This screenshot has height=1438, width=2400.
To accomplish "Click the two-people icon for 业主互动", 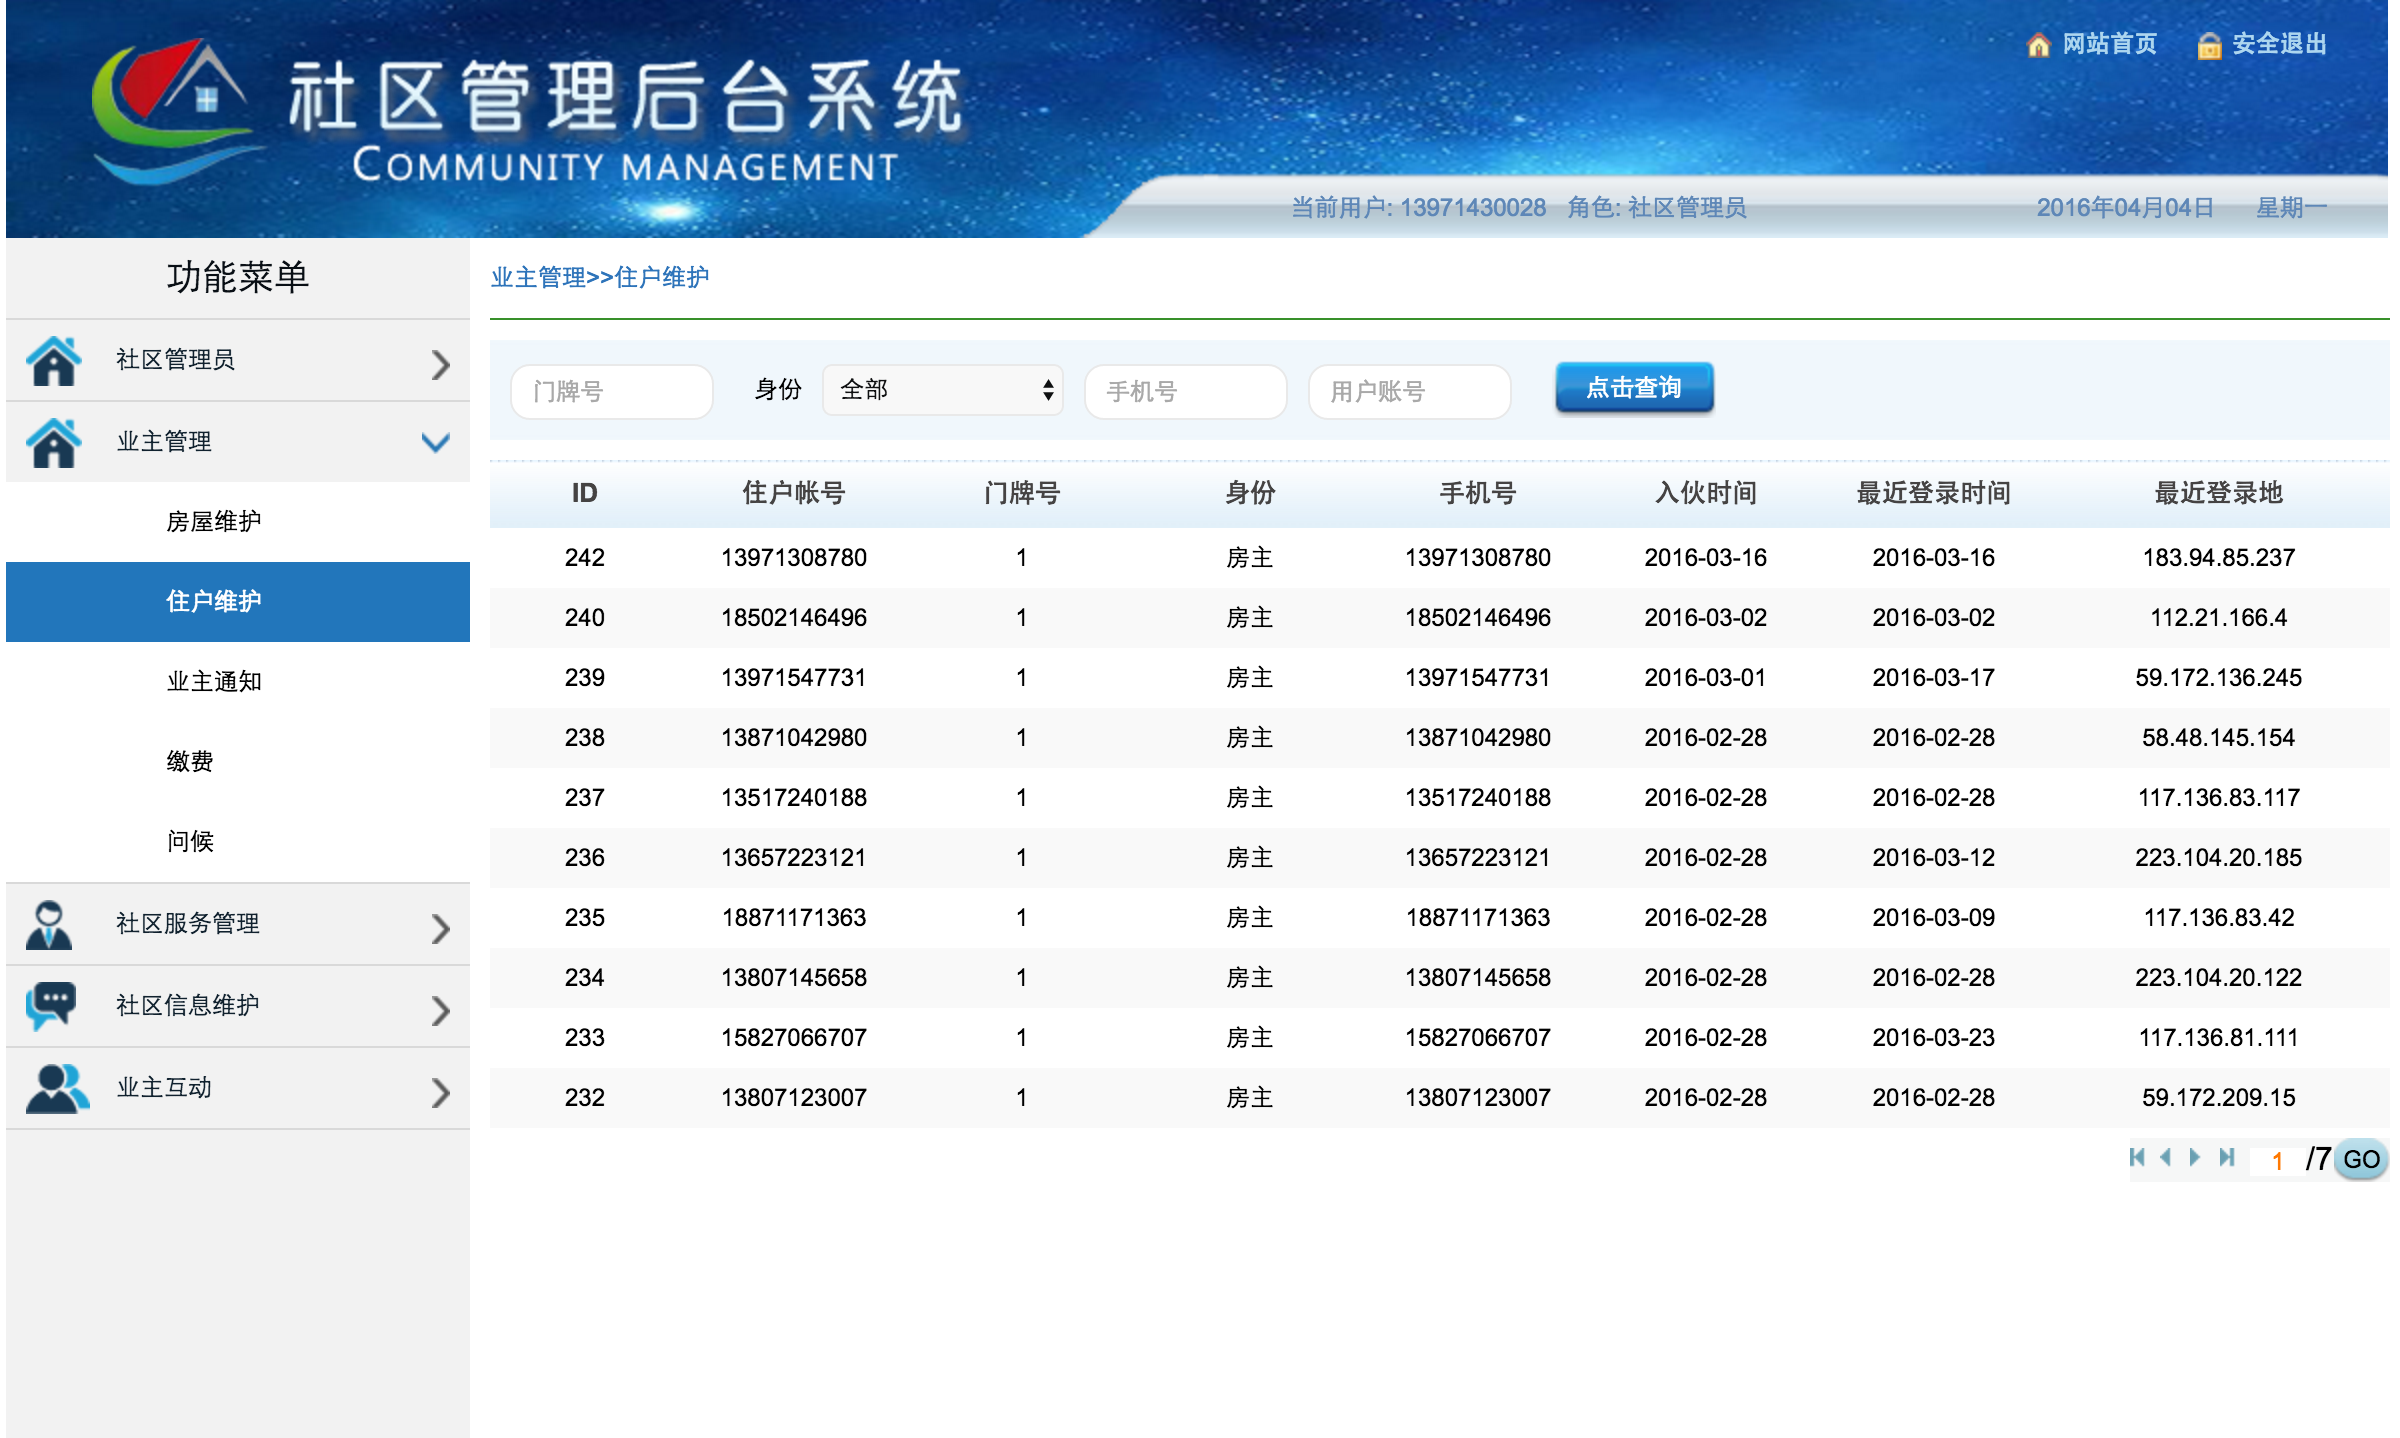I will click(x=56, y=1089).
